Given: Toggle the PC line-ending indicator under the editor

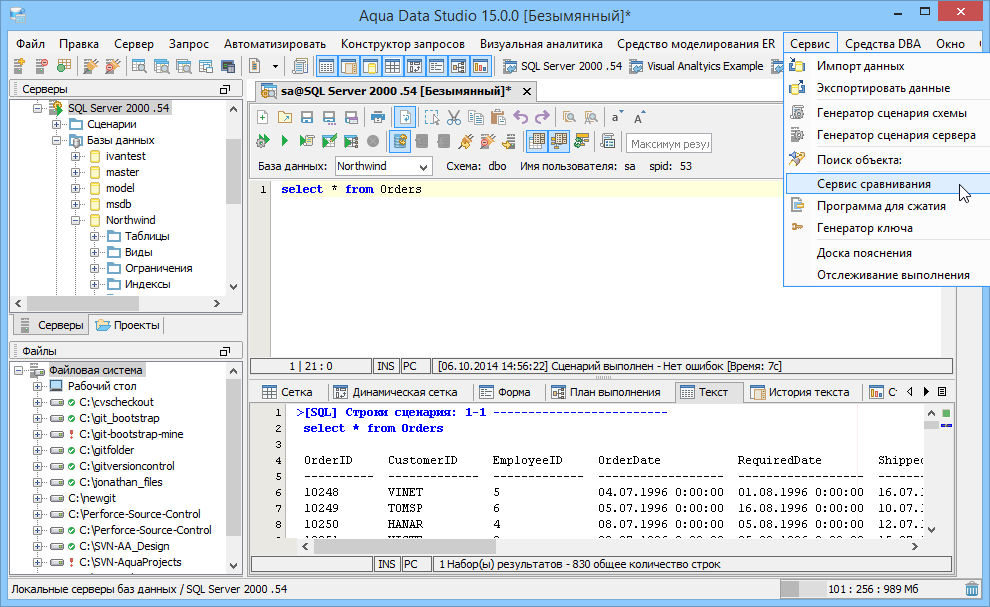Looking at the screenshot, I should 411,366.
